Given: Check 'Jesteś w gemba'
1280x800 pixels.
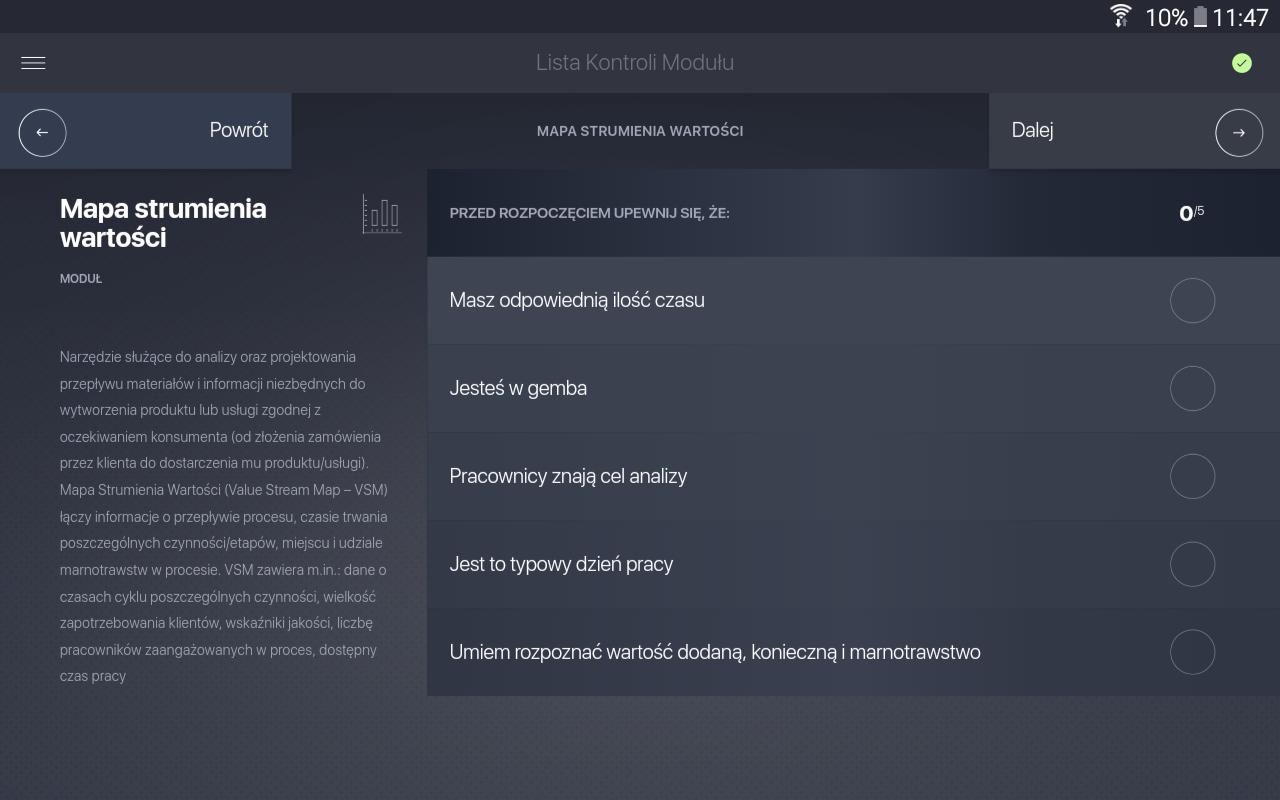Looking at the screenshot, I should (x=1192, y=389).
